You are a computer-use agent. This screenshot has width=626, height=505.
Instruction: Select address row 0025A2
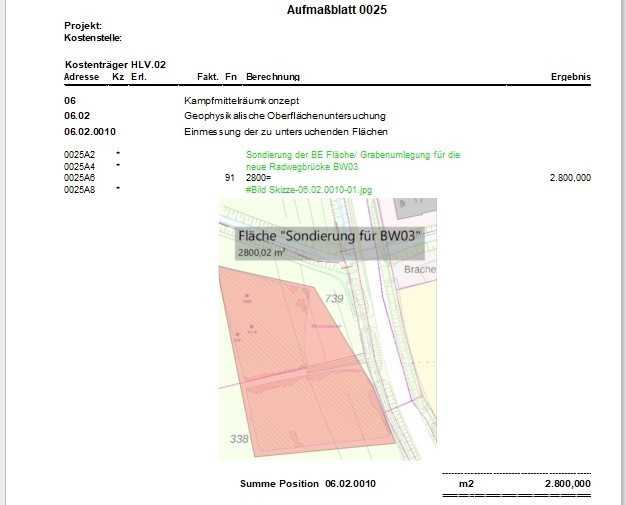pos(78,155)
